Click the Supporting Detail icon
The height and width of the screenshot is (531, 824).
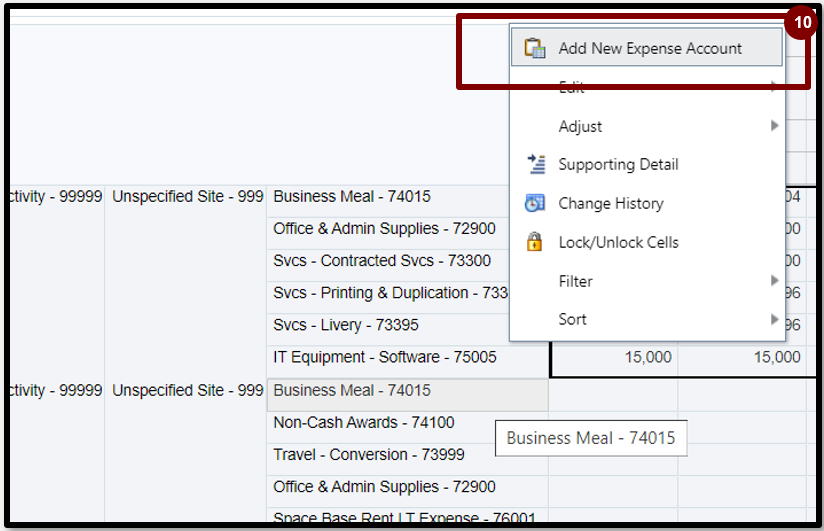[x=535, y=165]
